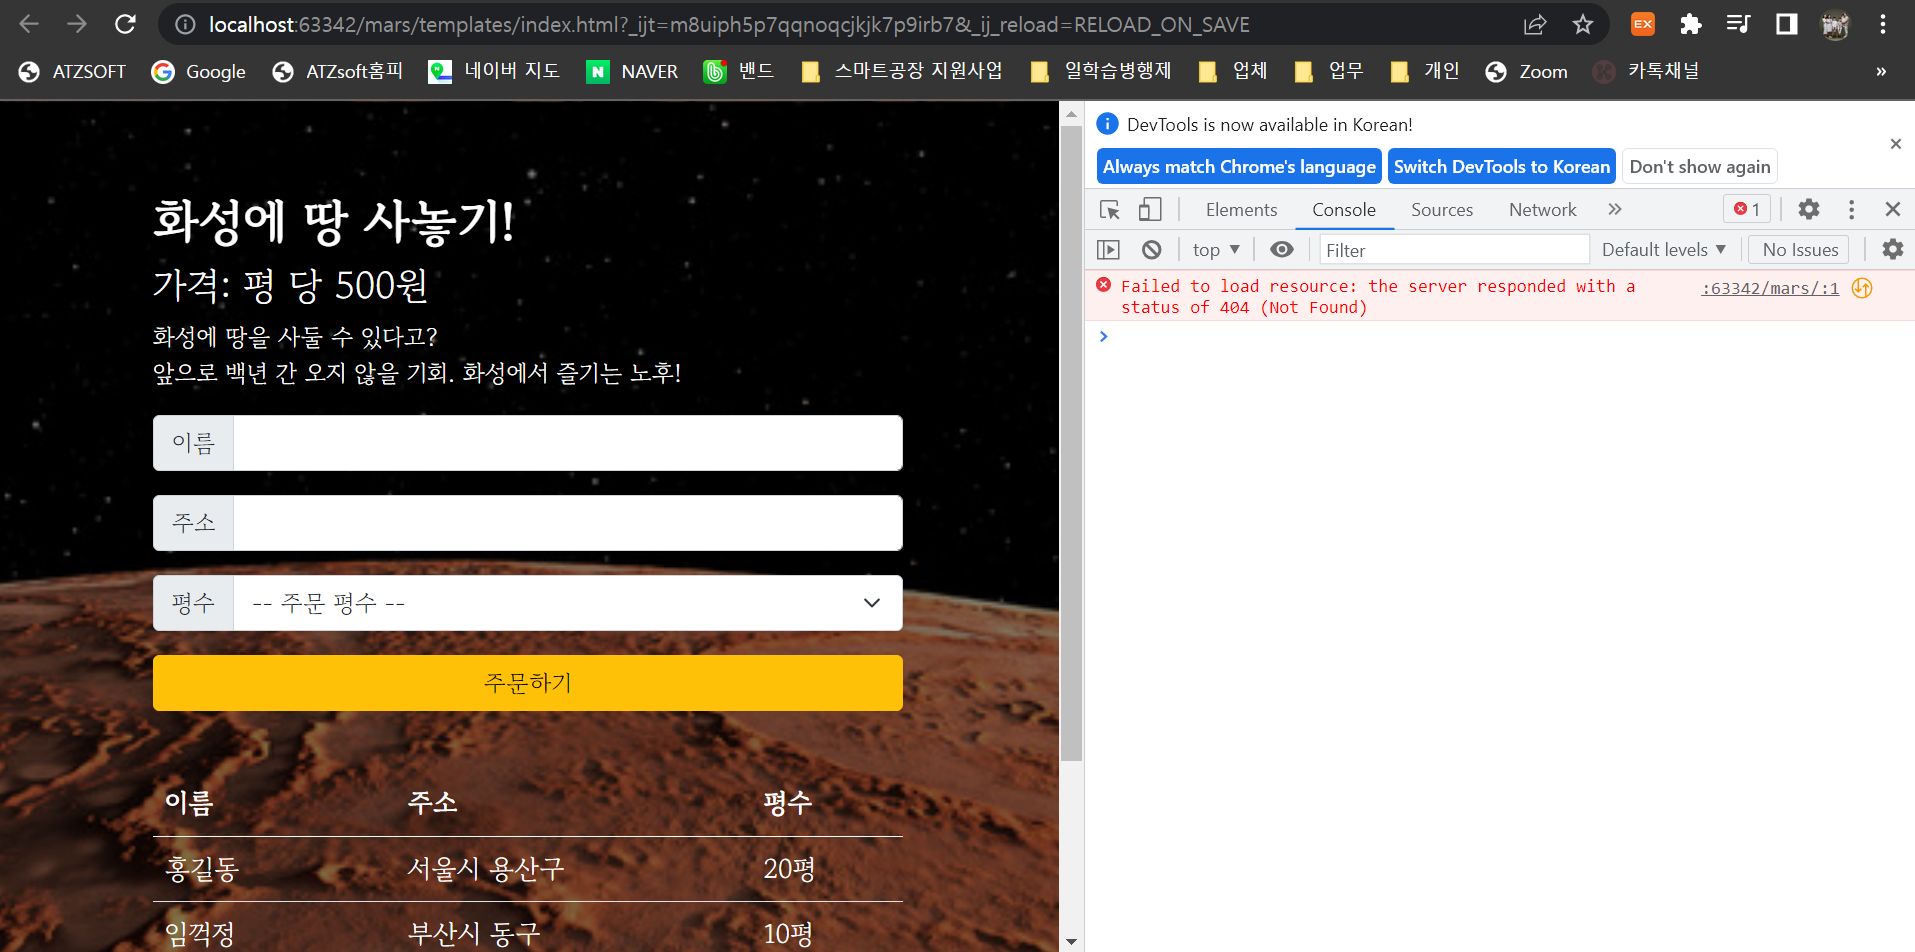The image size is (1915, 952).
Task: Open the 카톡채널 bookmark
Action: click(x=1646, y=71)
